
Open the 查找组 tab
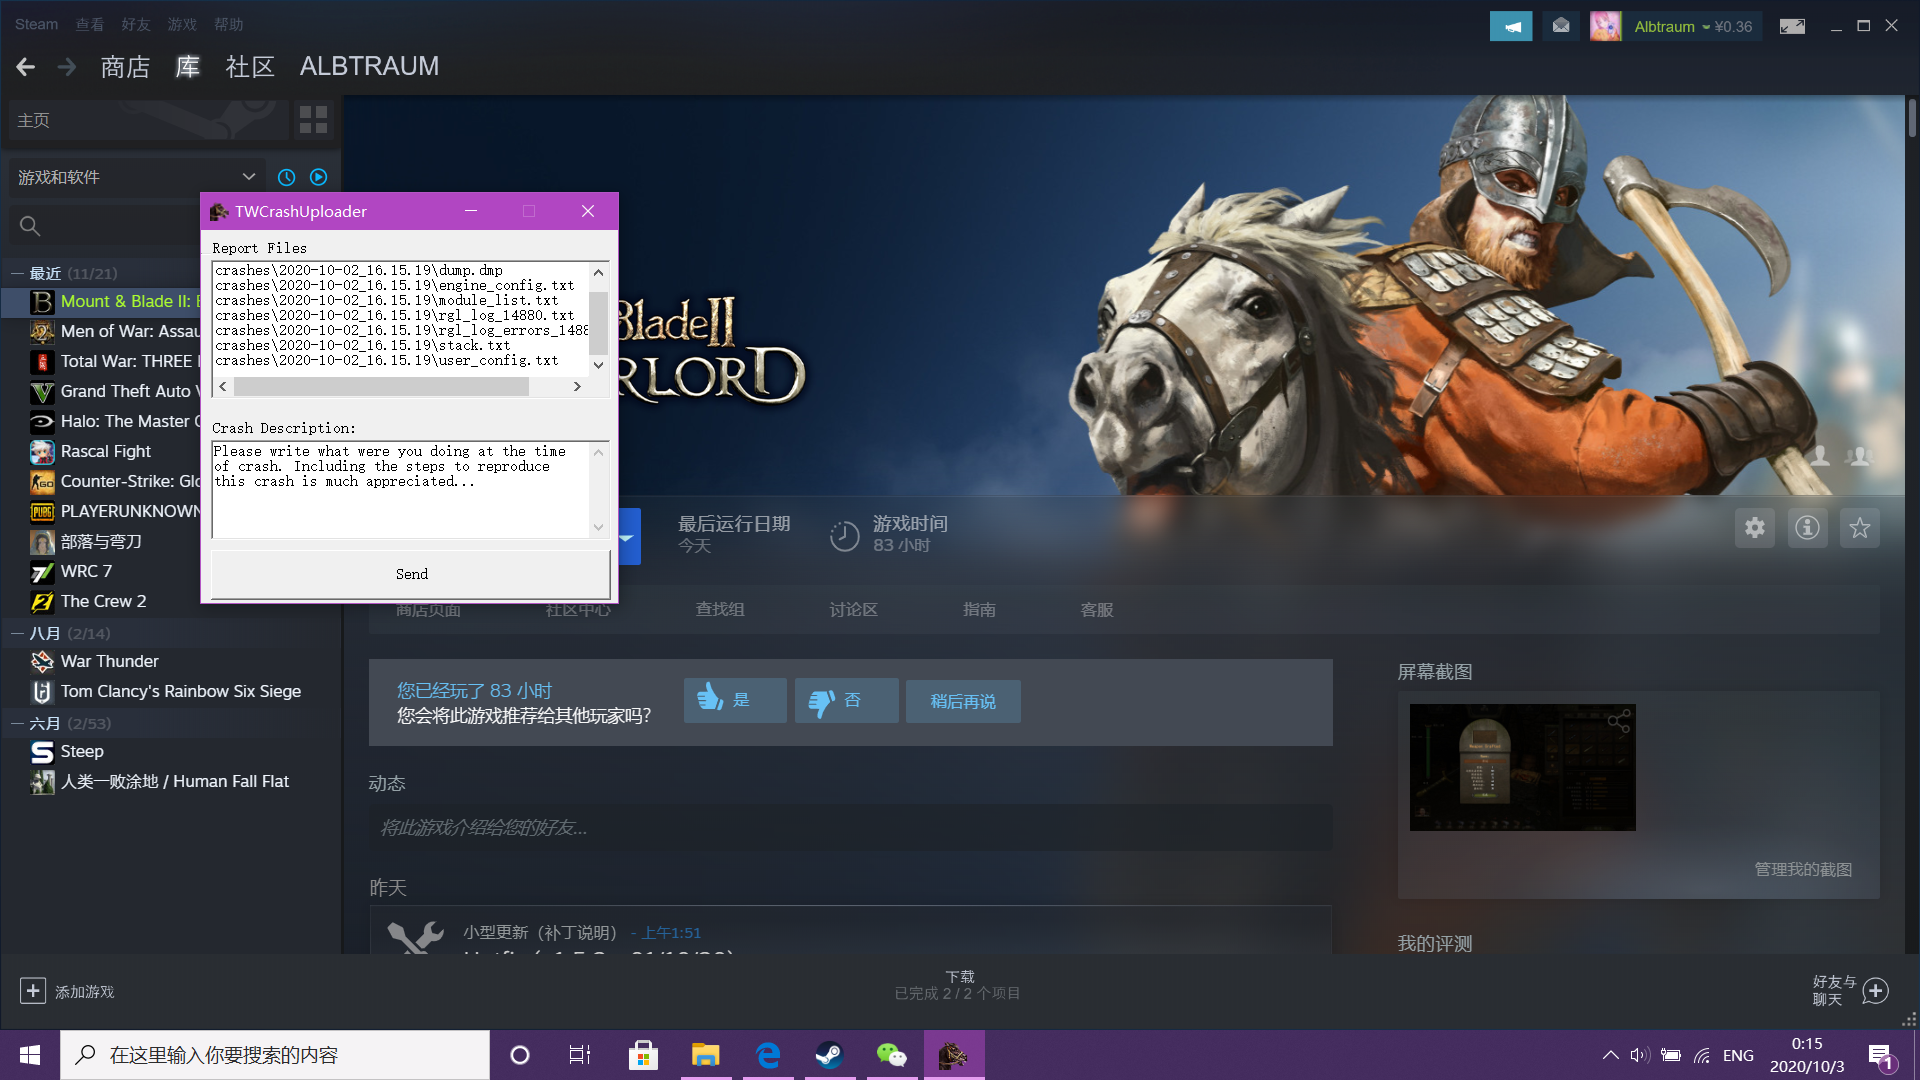(720, 609)
